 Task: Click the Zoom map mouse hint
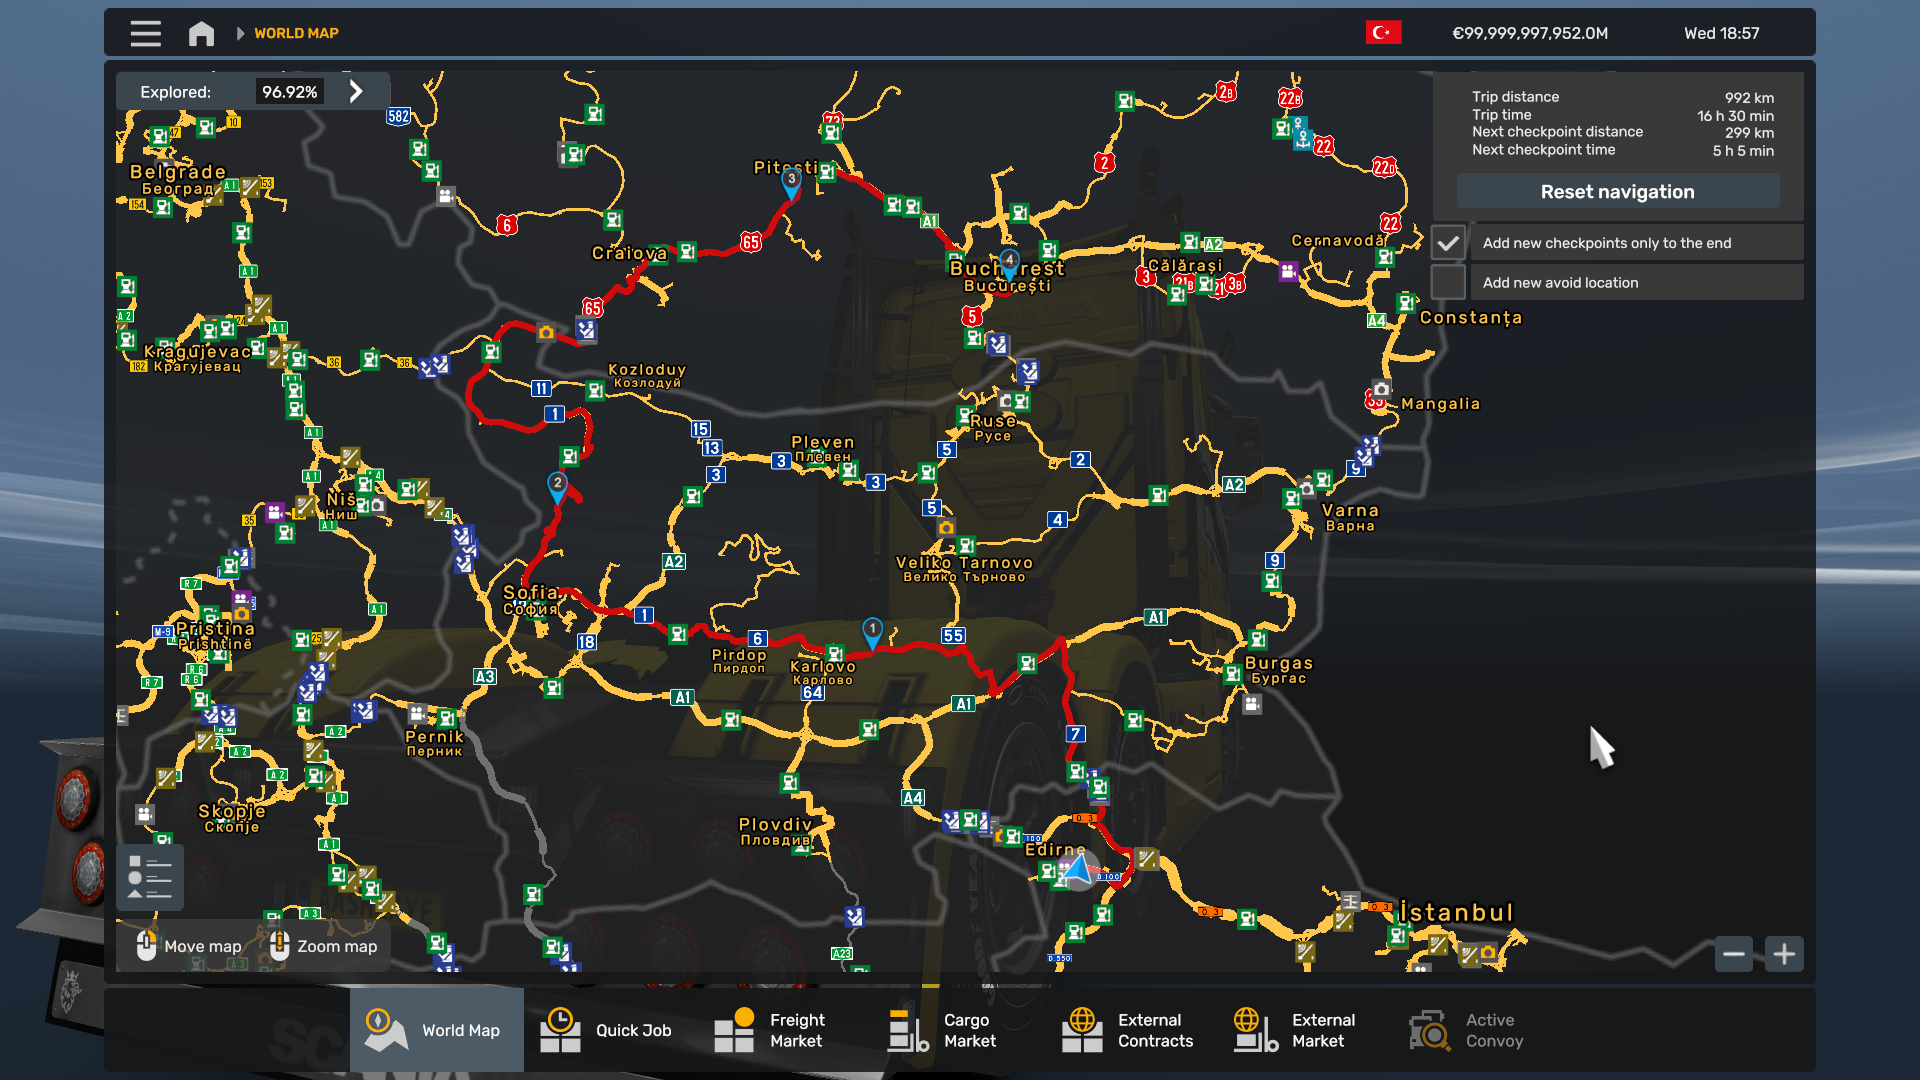[x=323, y=946]
